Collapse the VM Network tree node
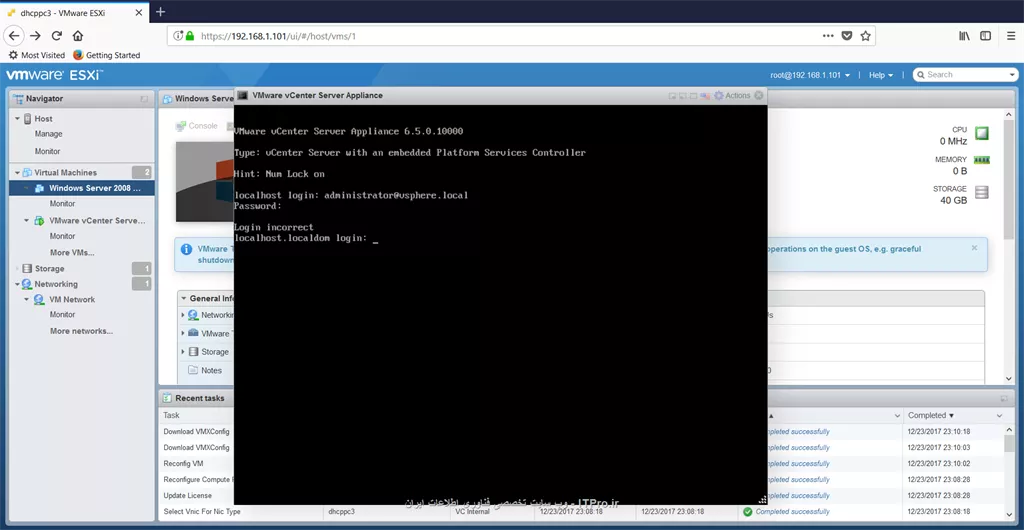The width and height of the screenshot is (1024, 530). click(x=27, y=300)
